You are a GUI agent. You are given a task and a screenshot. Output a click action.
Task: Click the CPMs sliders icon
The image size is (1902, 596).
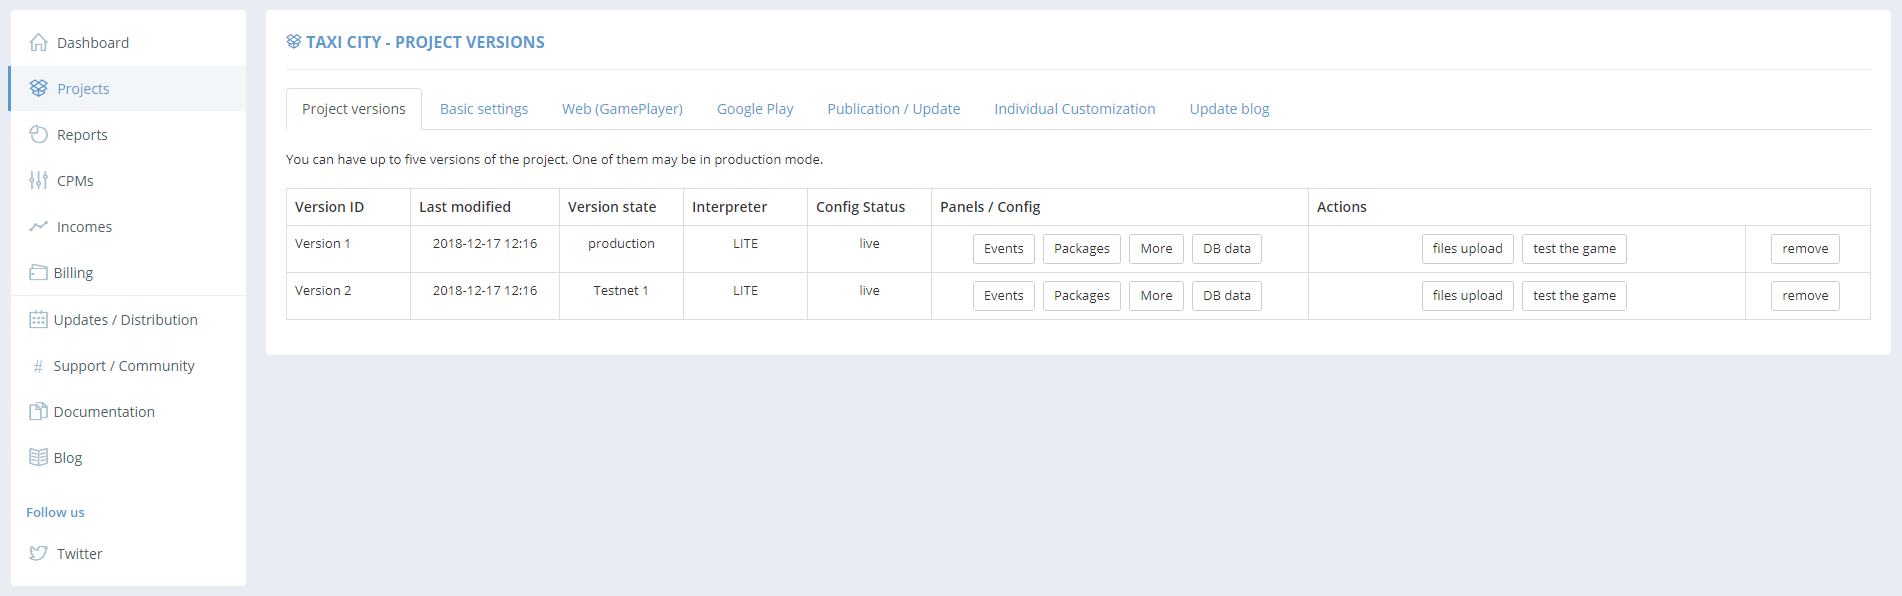click(x=39, y=180)
